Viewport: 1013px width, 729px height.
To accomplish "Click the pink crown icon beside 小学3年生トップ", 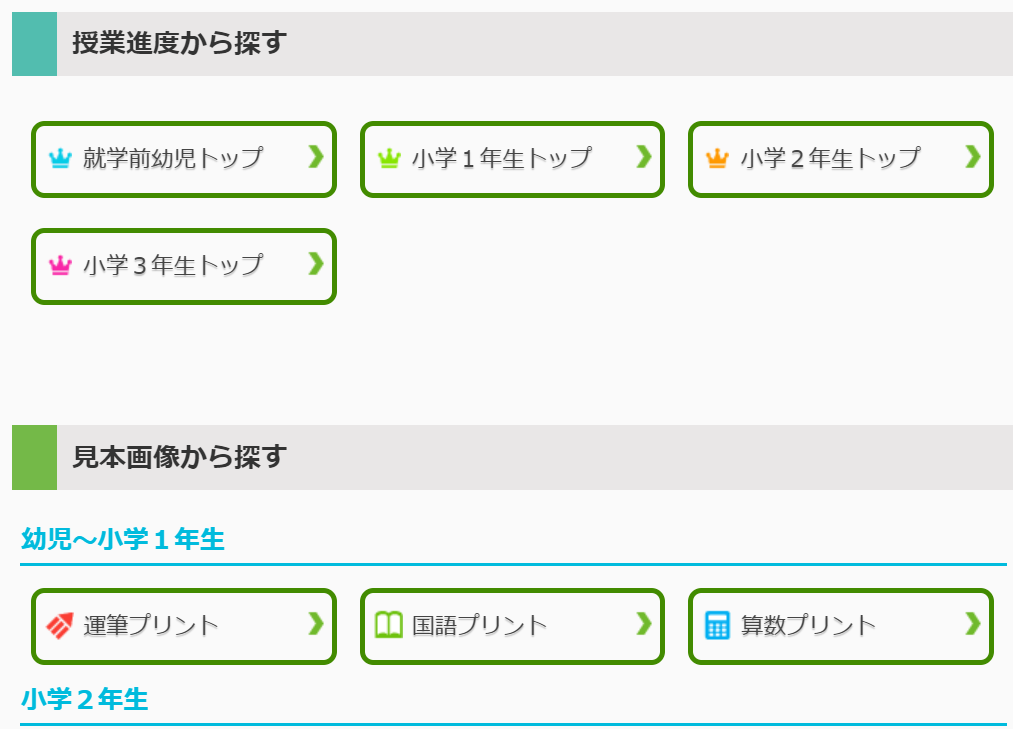I will pos(60,265).
